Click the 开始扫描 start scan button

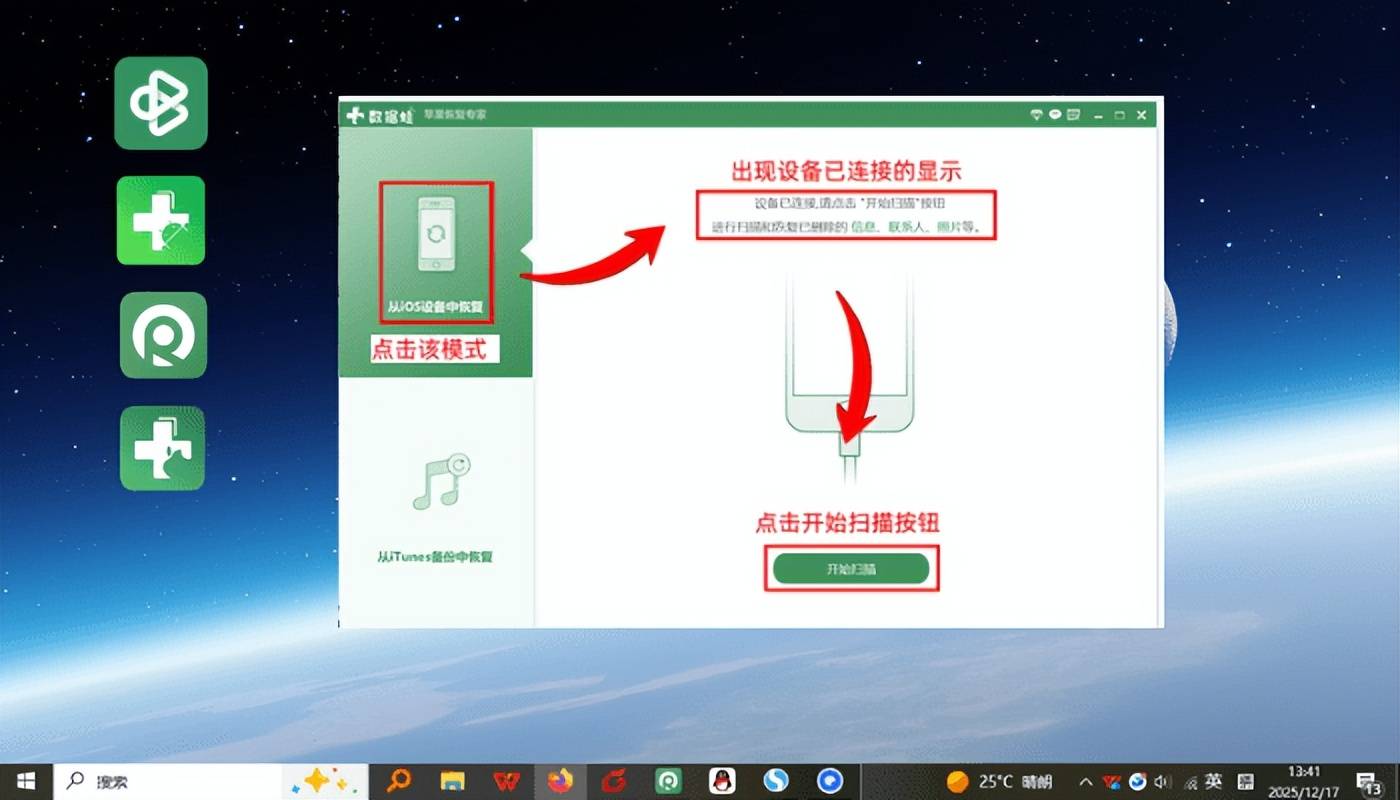click(851, 569)
